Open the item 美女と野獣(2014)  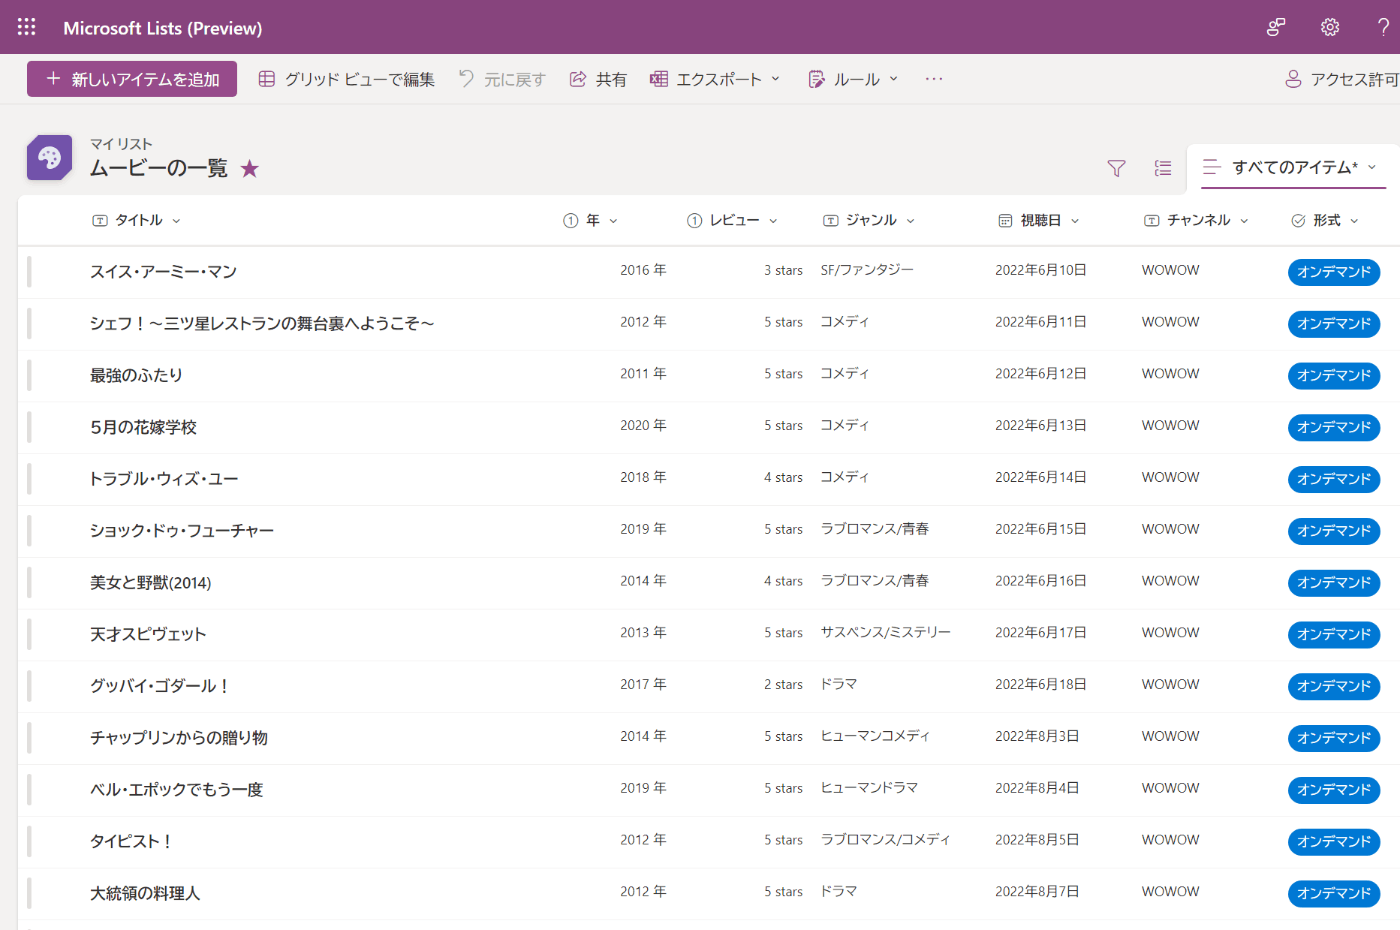150,583
